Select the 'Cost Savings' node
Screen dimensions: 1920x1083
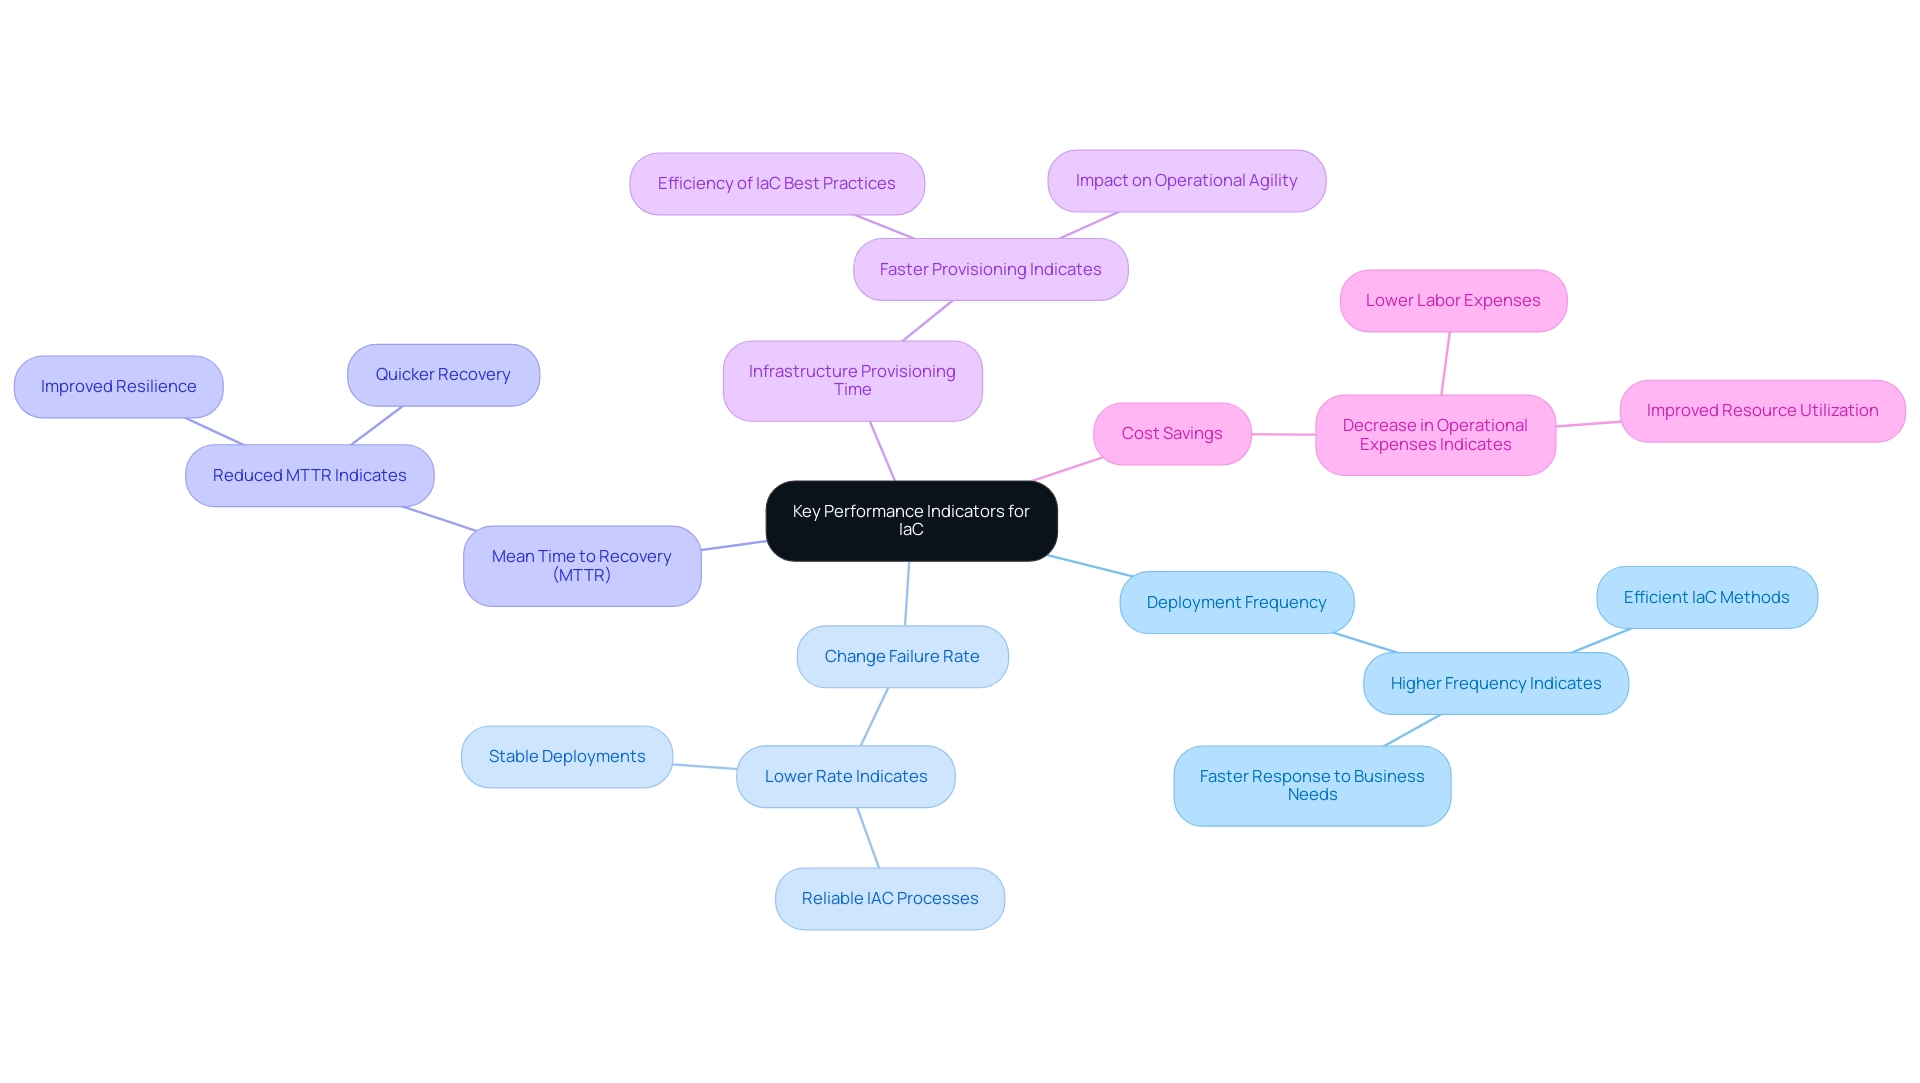(1172, 433)
